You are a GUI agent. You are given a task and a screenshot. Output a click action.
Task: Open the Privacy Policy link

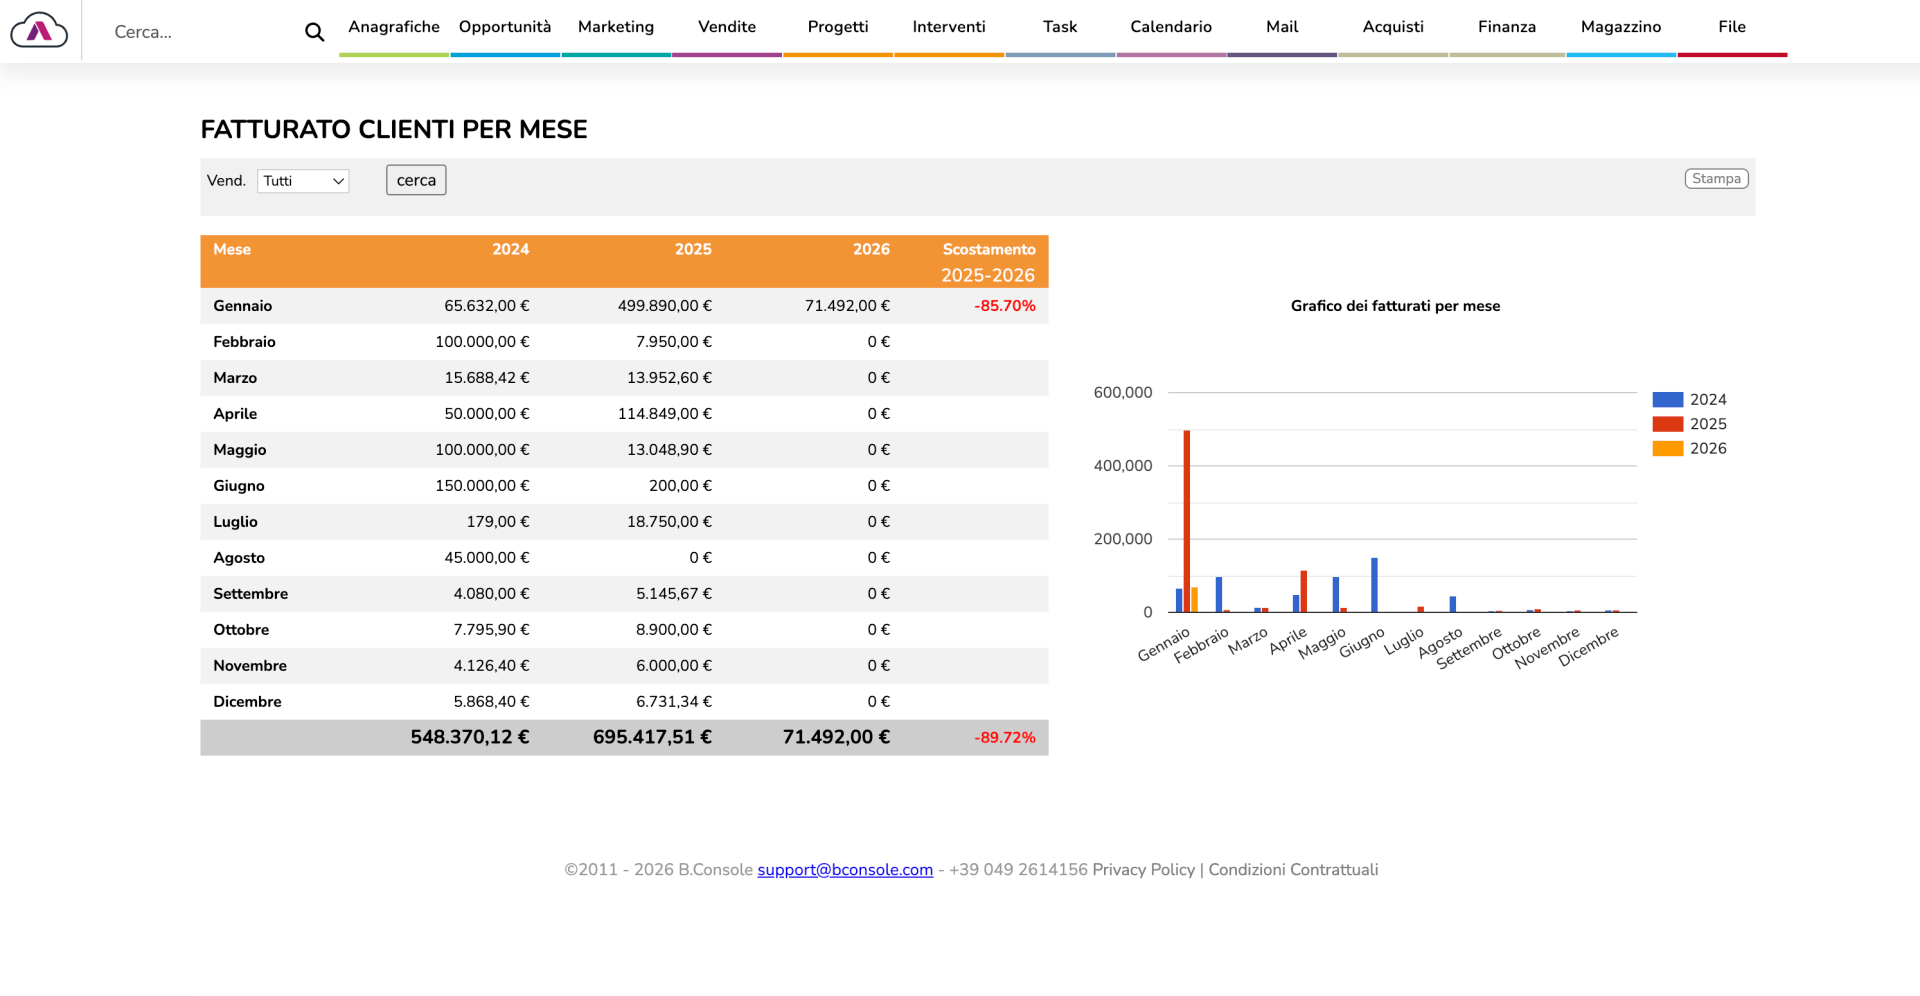click(1143, 870)
